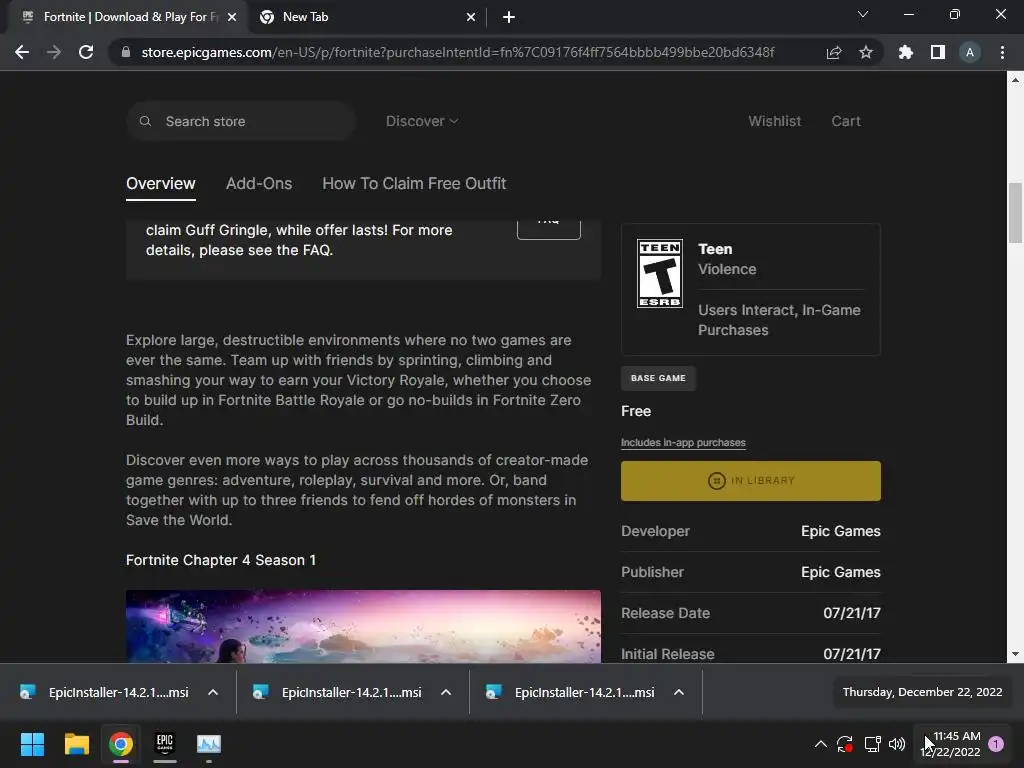Click the Fortnite Chapter 4 Season 1 heading
The width and height of the screenshot is (1024, 768).
point(221,560)
